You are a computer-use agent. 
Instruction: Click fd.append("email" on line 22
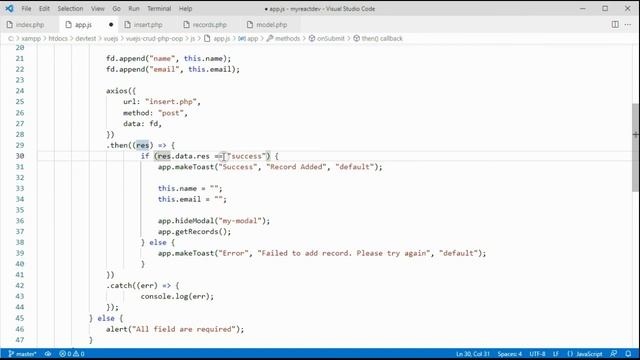pyautogui.click(x=143, y=69)
